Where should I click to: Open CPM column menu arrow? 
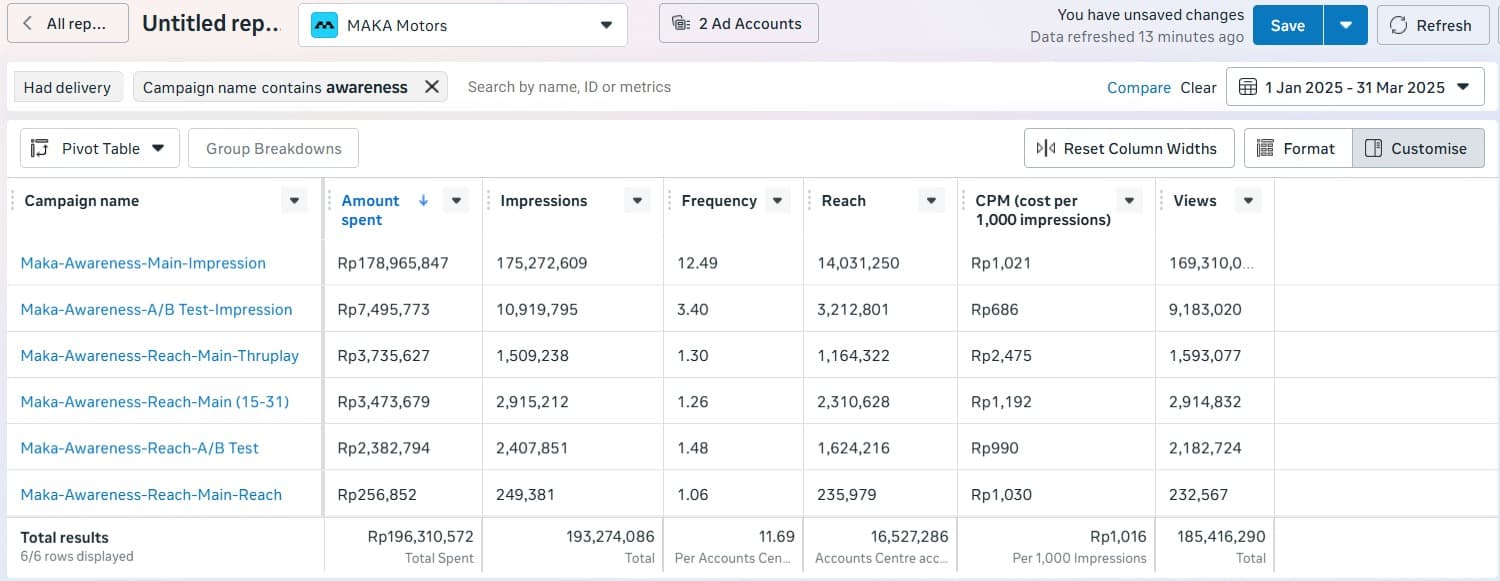(1129, 201)
